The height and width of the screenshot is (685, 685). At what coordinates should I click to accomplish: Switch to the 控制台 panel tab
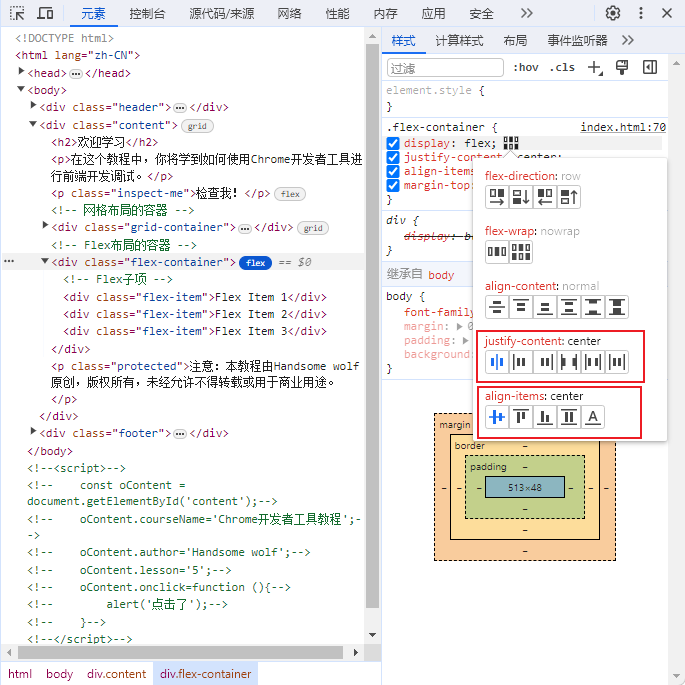147,14
